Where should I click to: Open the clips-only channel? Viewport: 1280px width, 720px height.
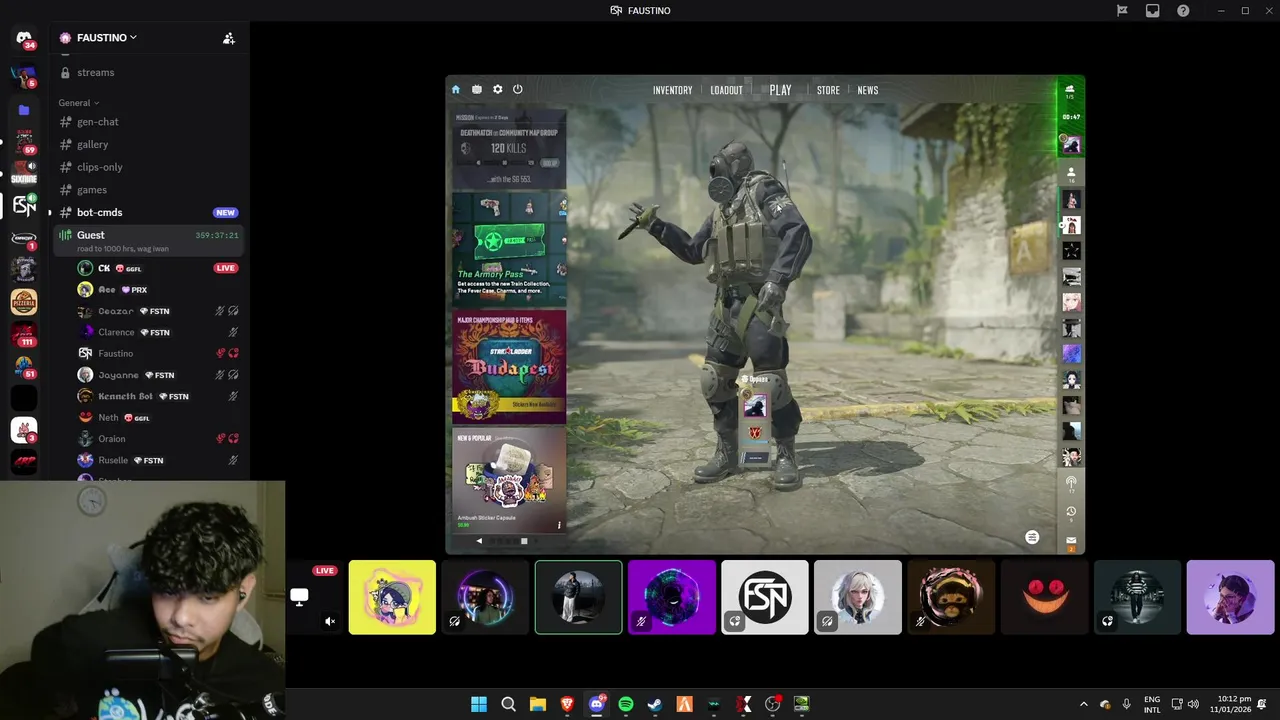click(x=148, y=167)
